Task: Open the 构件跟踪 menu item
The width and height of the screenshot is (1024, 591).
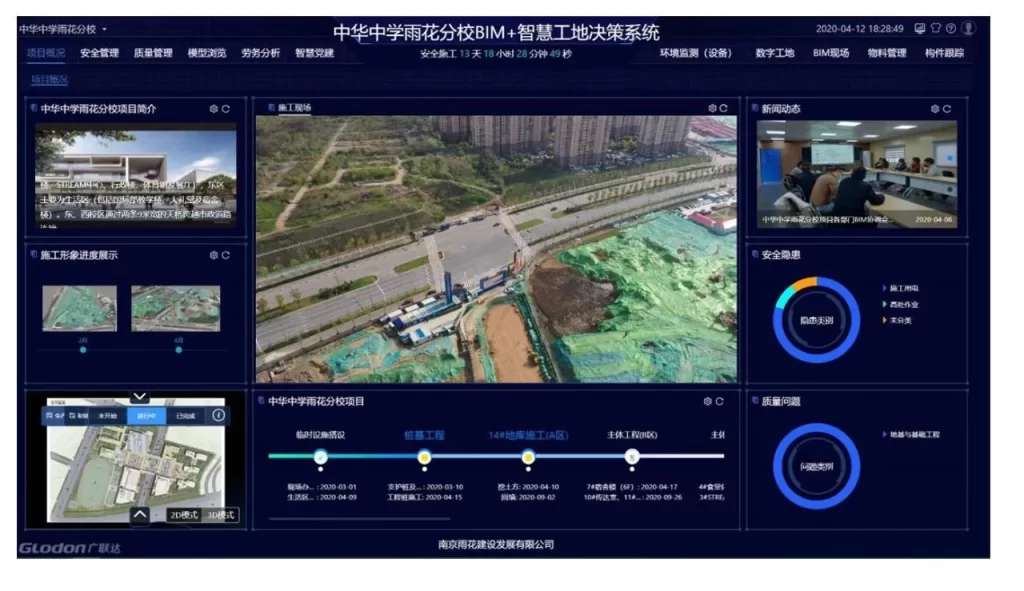Action: tap(944, 53)
